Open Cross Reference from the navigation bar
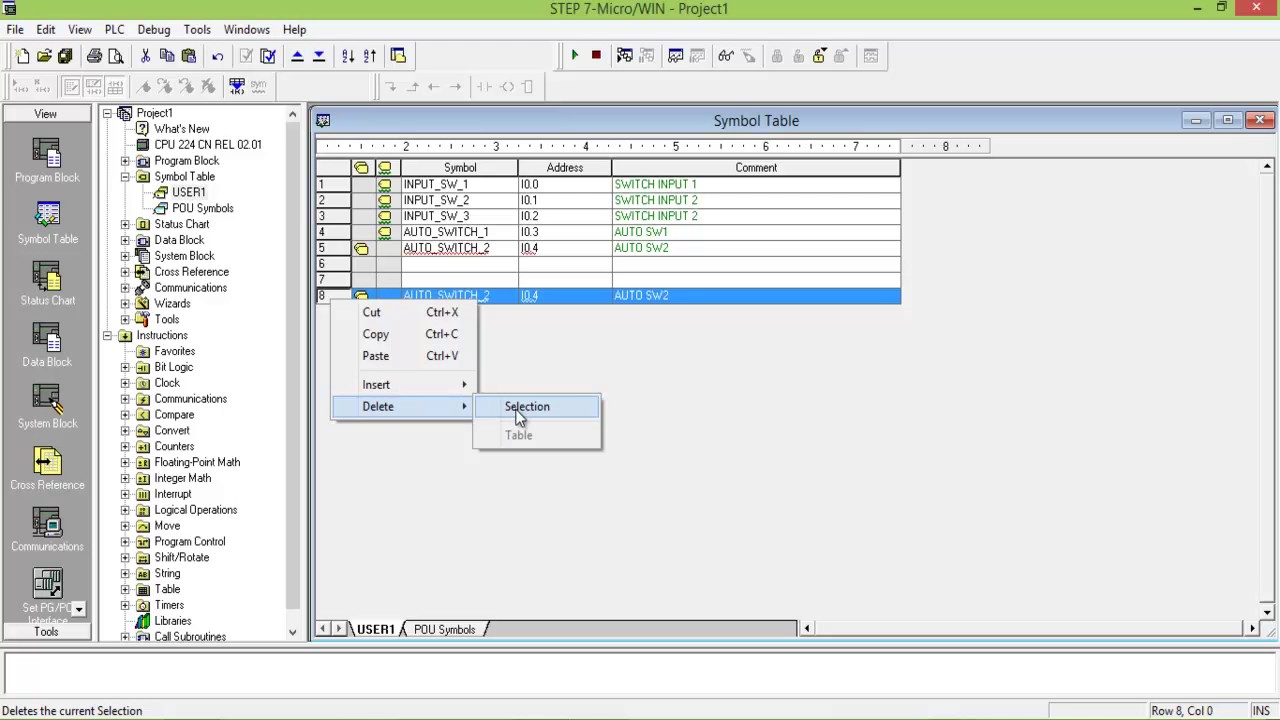Viewport: 1280px width, 720px height. 47,468
